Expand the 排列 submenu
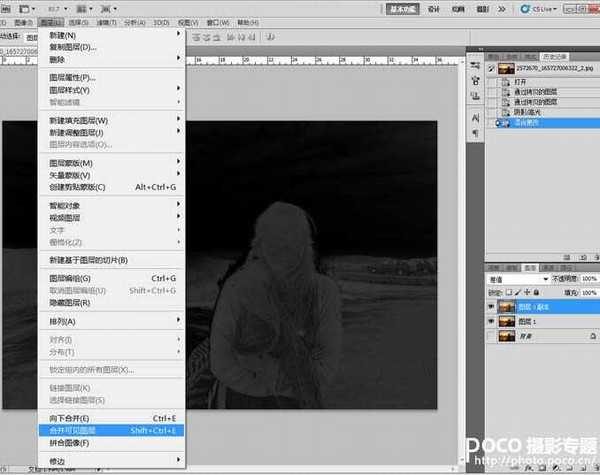The image size is (600, 475). pos(178,321)
